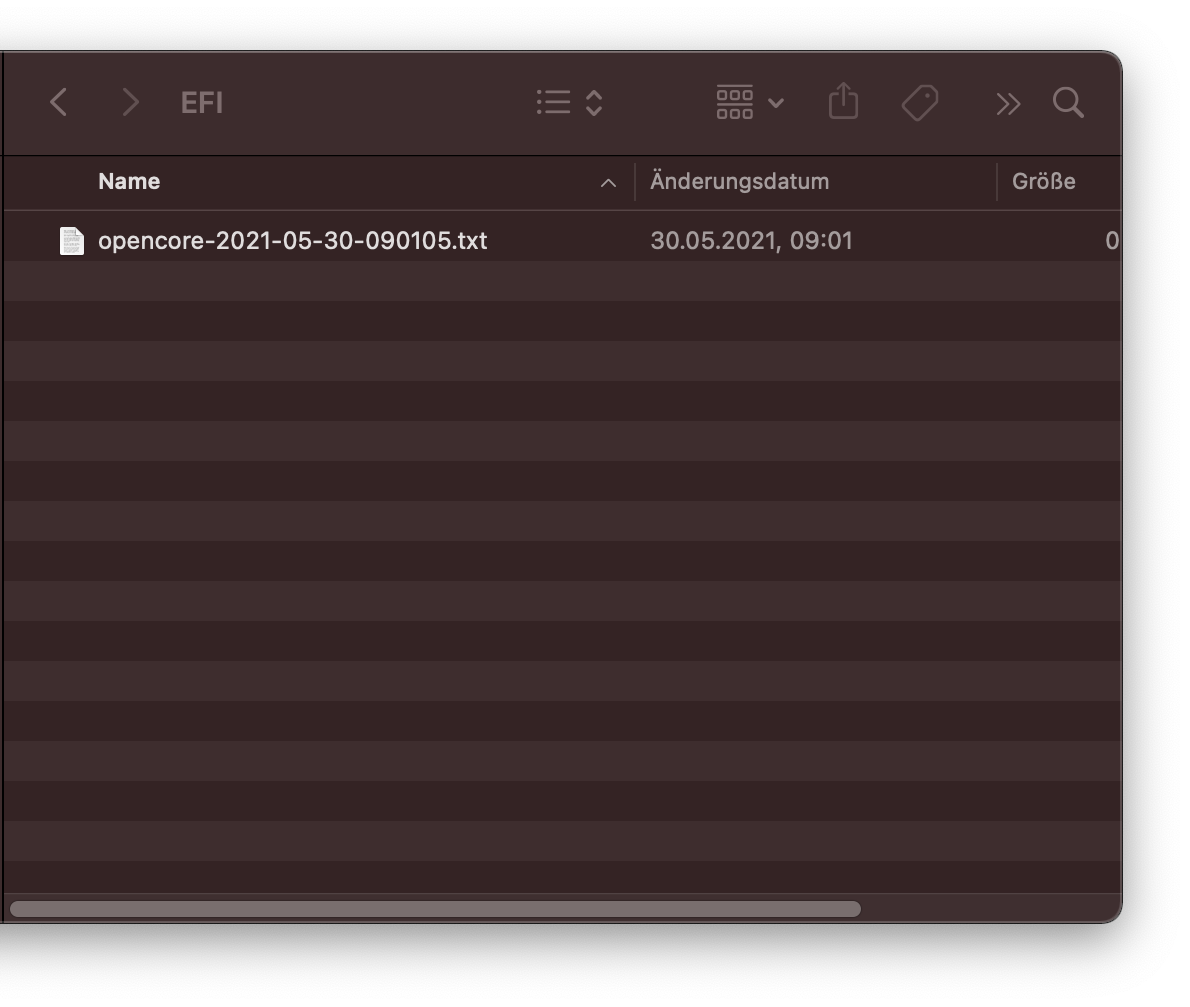Click the text file icon of opencore log
This screenshot has height=1007, width=1190.
click(x=71, y=241)
